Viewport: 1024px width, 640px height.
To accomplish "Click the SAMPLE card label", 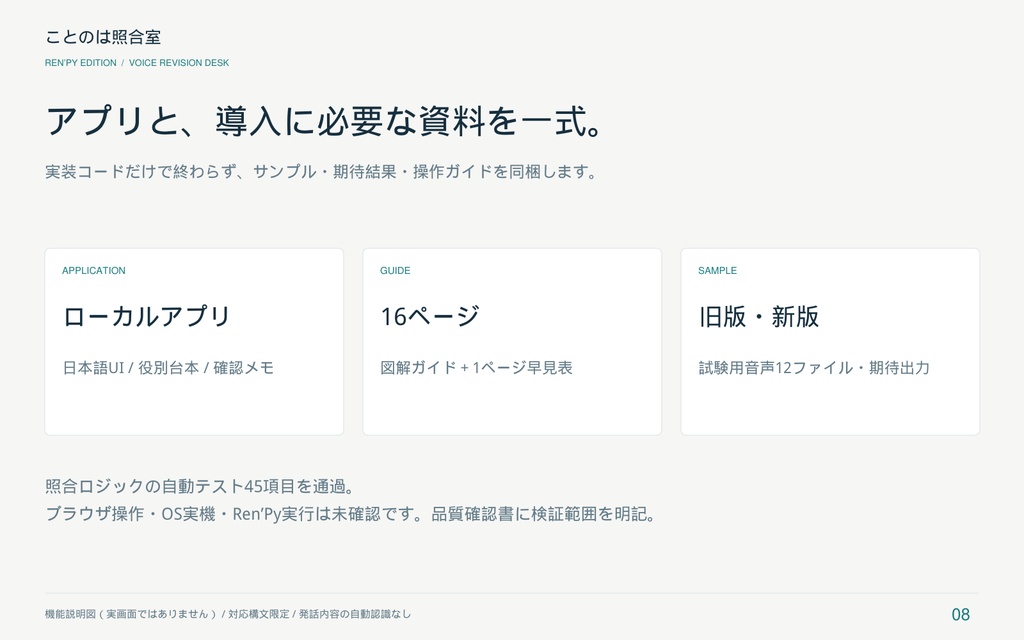I will click(x=717, y=270).
